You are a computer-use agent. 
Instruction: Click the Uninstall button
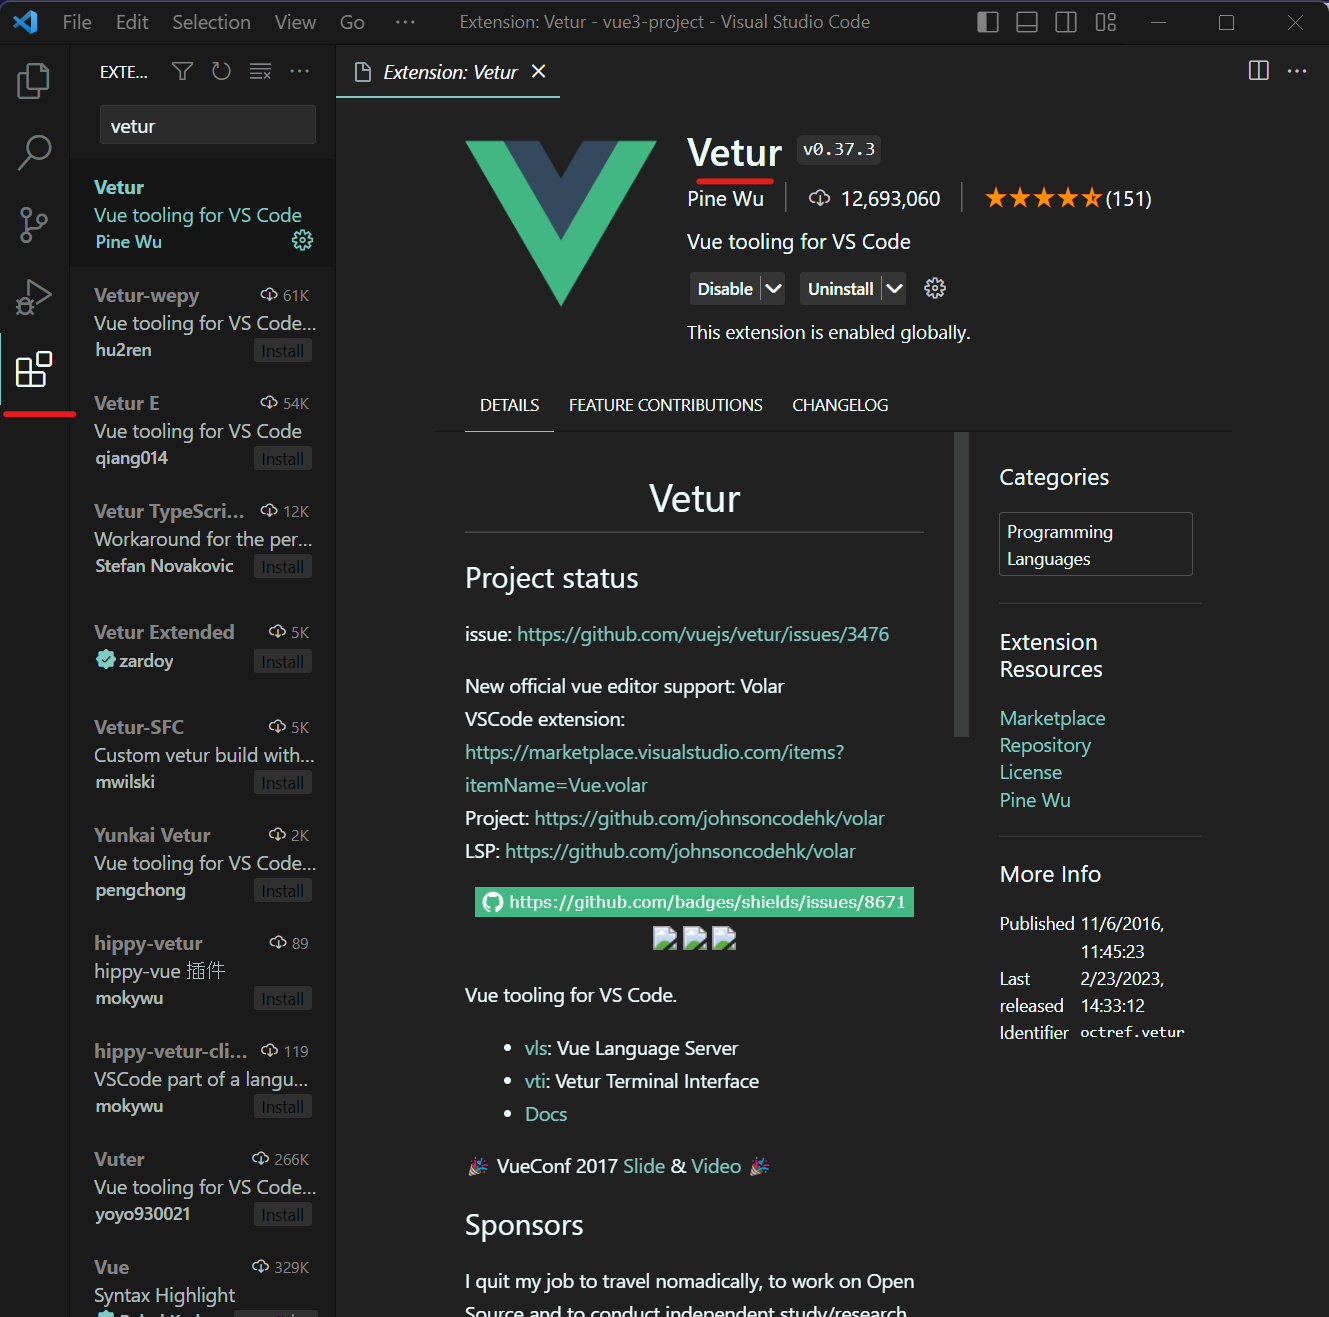(840, 289)
